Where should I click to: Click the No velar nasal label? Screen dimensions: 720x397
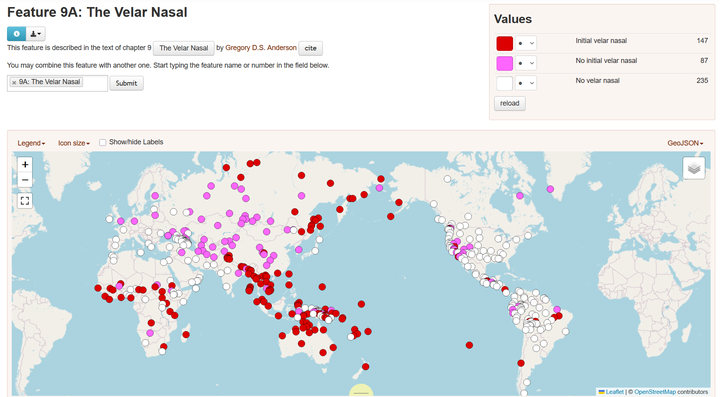pos(597,80)
